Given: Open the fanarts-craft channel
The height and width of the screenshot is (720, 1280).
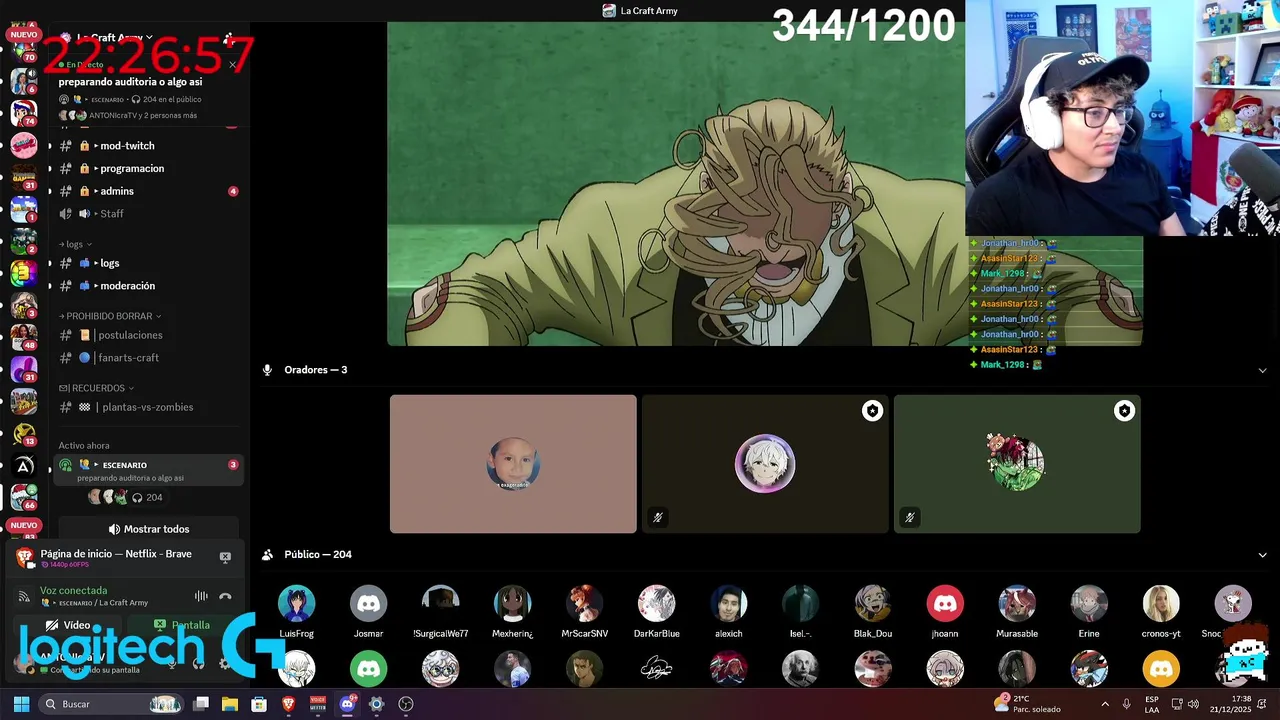Looking at the screenshot, I should [x=146, y=358].
